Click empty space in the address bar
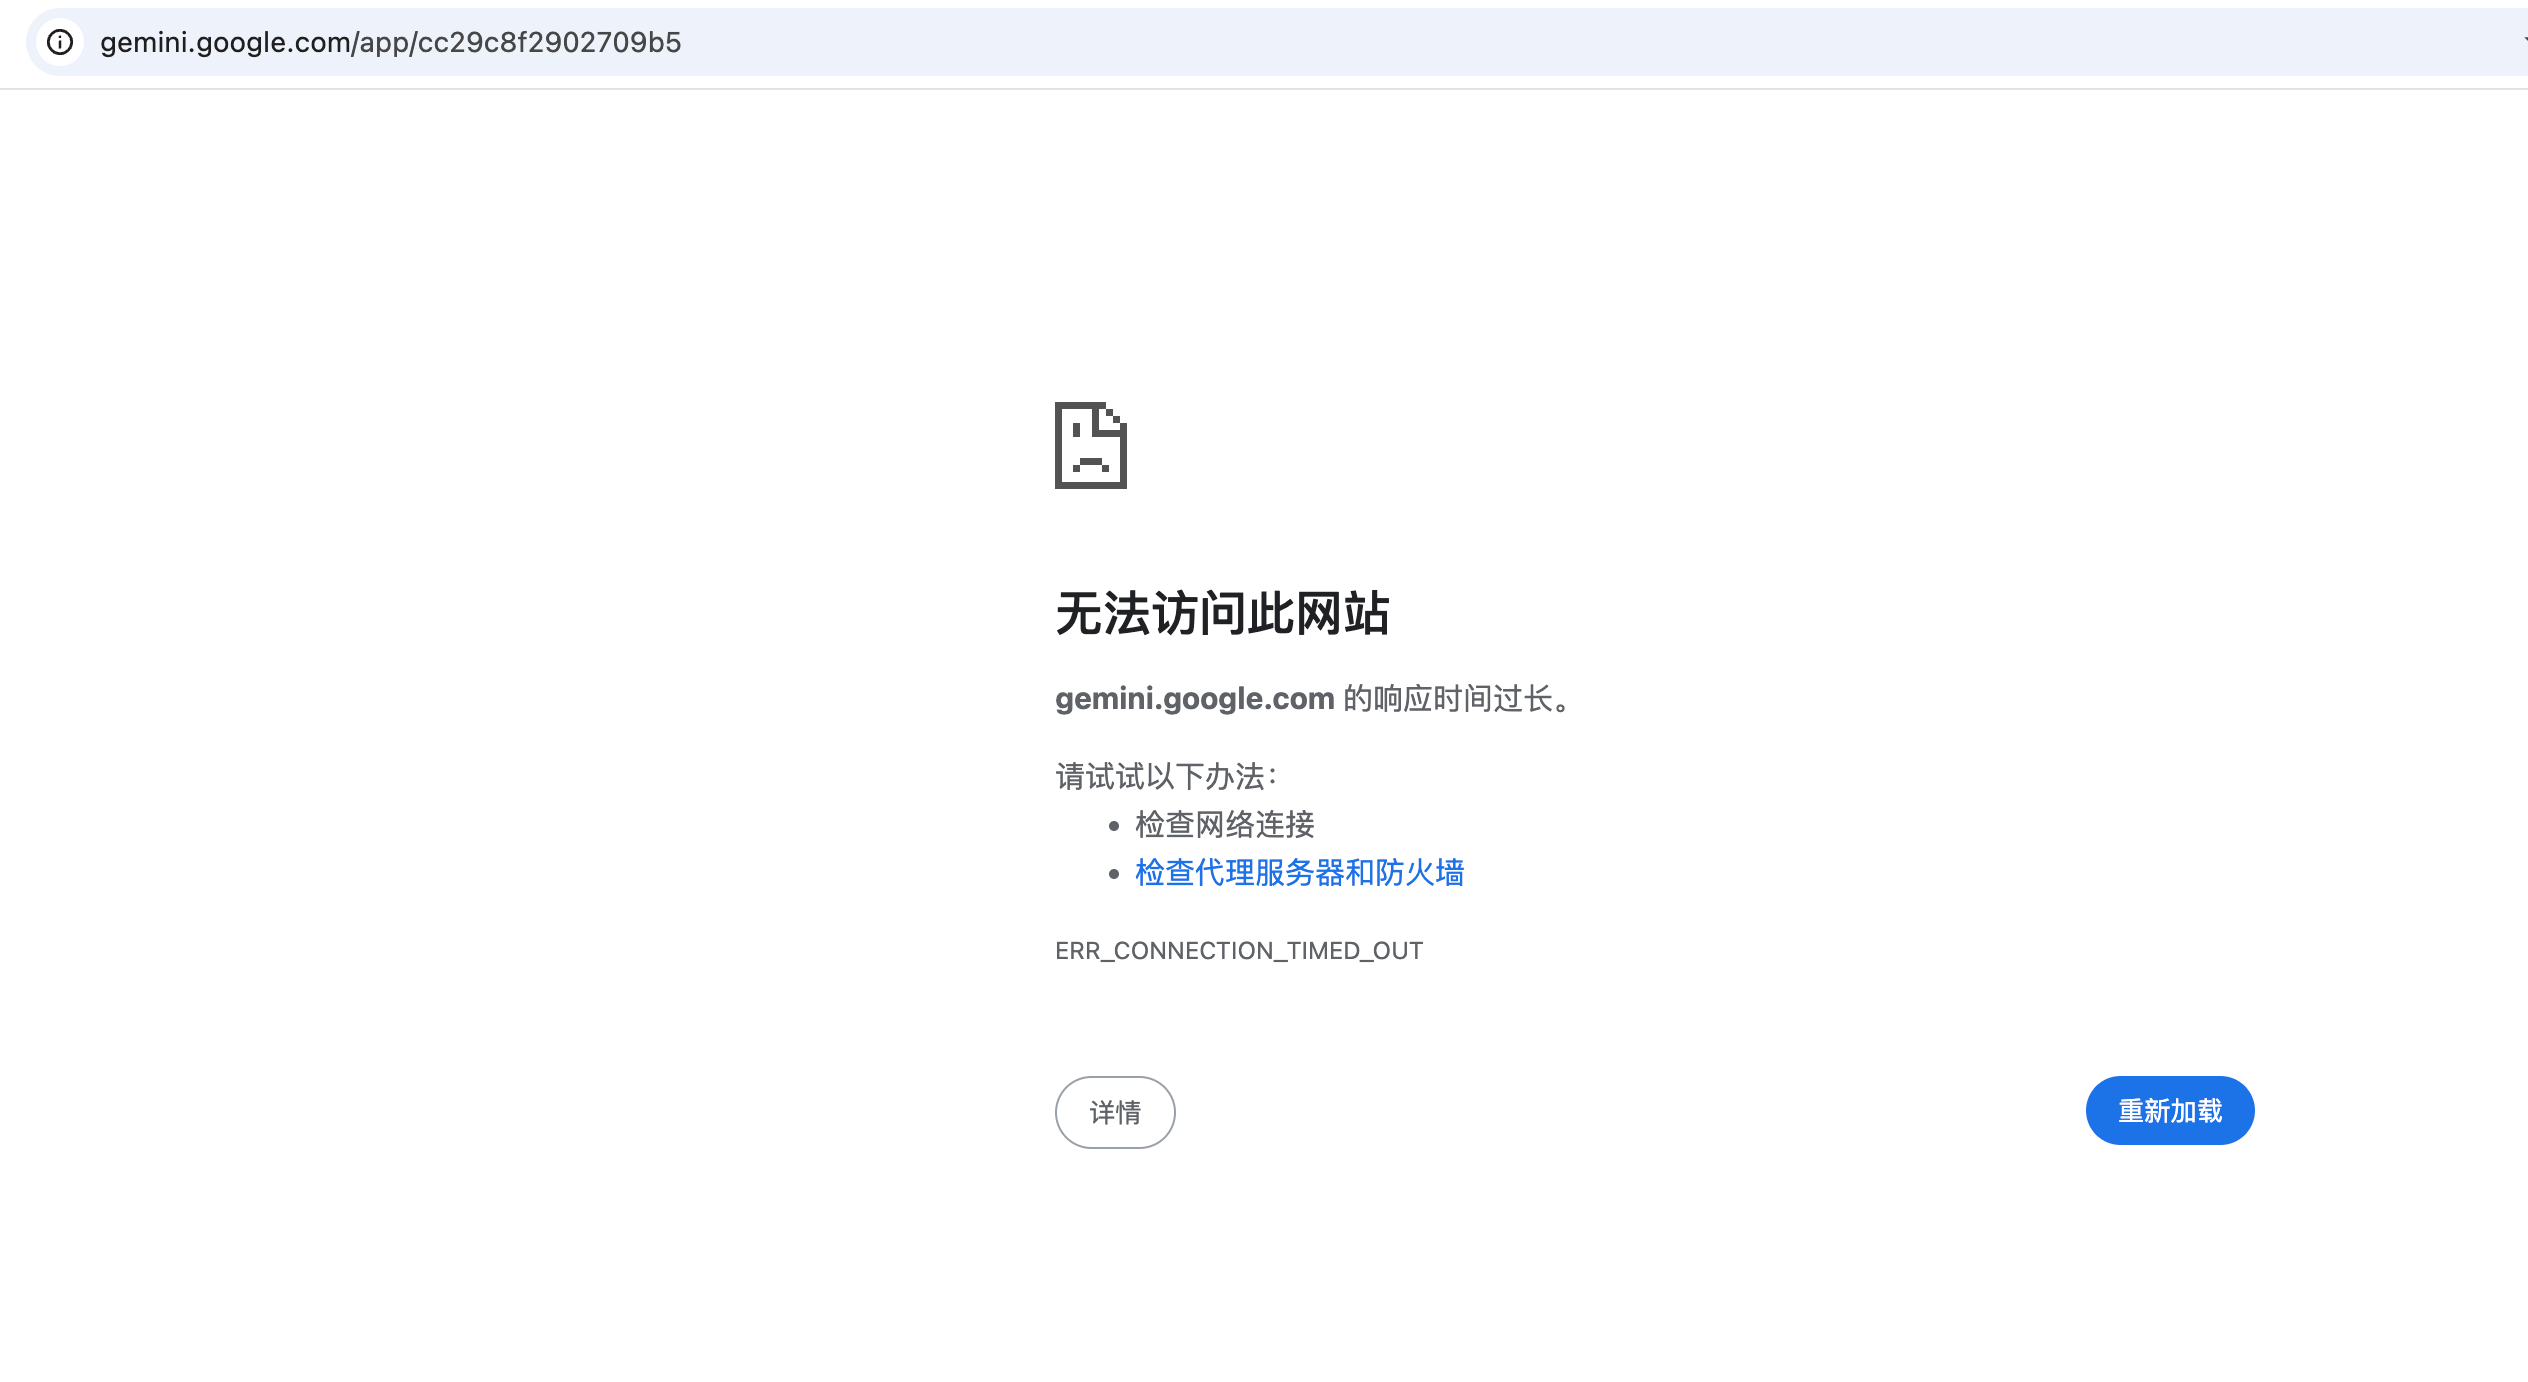Screen dimensions: 2528x1382 click(x=1500, y=42)
